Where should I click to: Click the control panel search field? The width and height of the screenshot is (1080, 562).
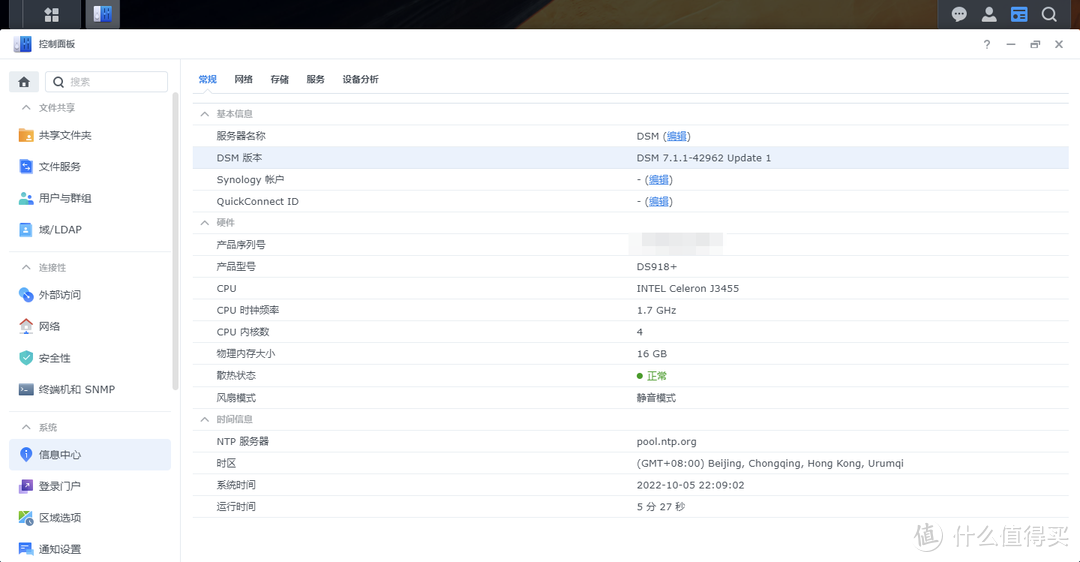[107, 82]
